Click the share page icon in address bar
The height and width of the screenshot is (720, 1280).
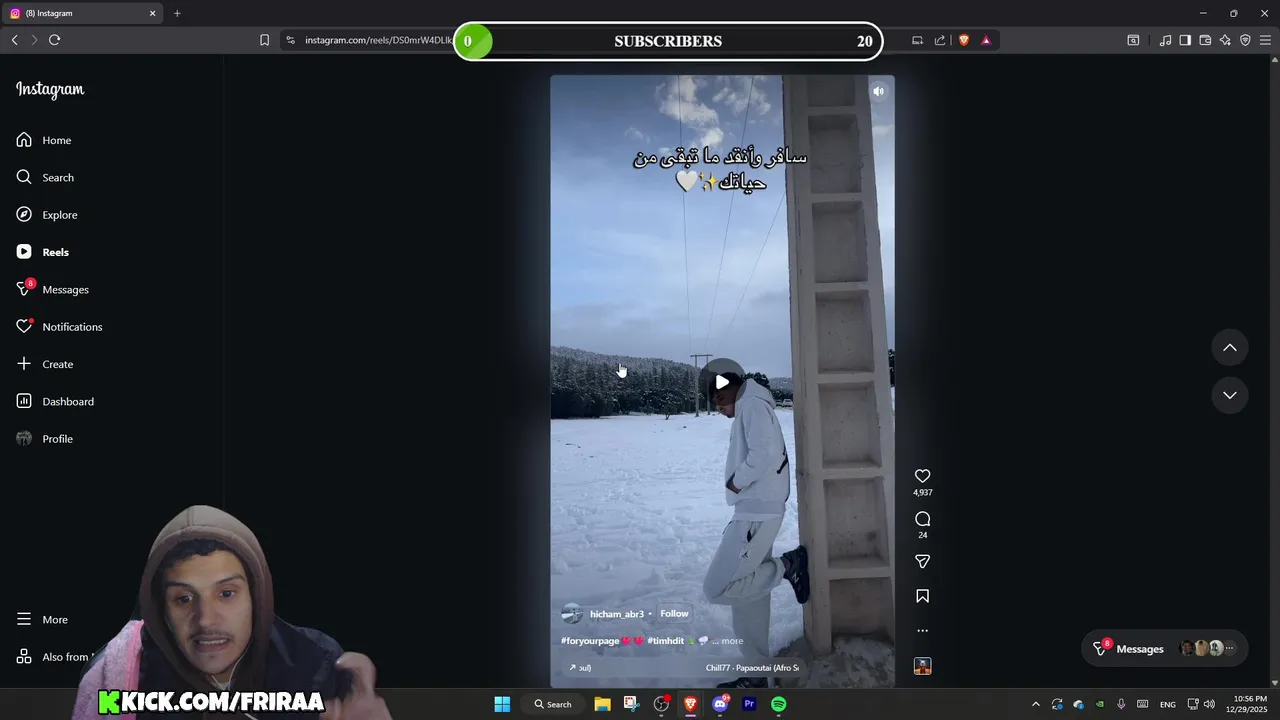click(940, 40)
